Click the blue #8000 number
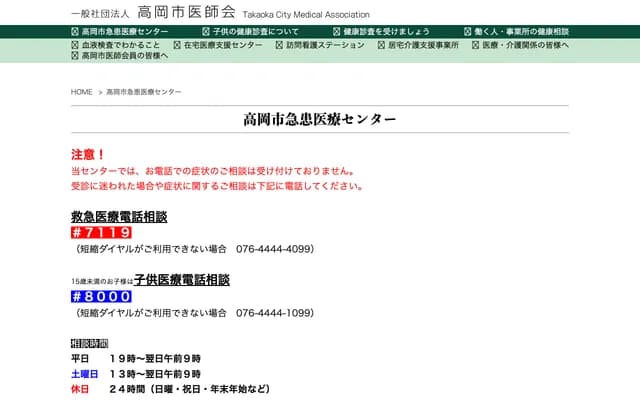Image resolution: width=640 pixels, height=400 pixels. 101,297
